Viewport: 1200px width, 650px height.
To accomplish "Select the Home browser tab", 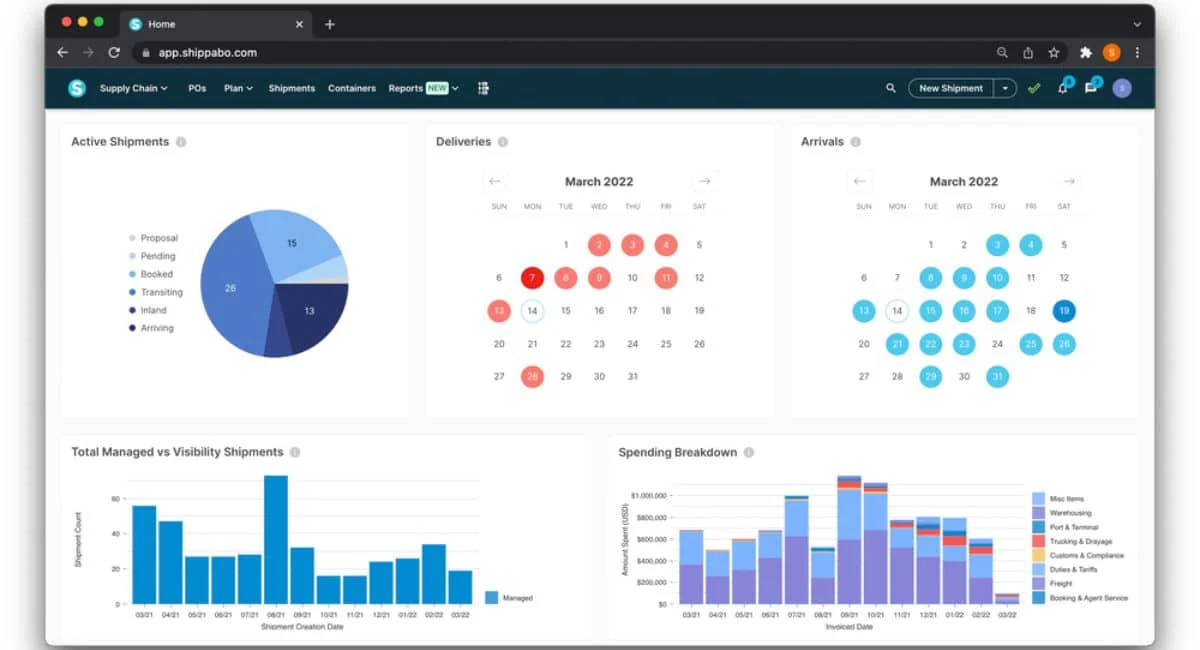I will (x=216, y=24).
